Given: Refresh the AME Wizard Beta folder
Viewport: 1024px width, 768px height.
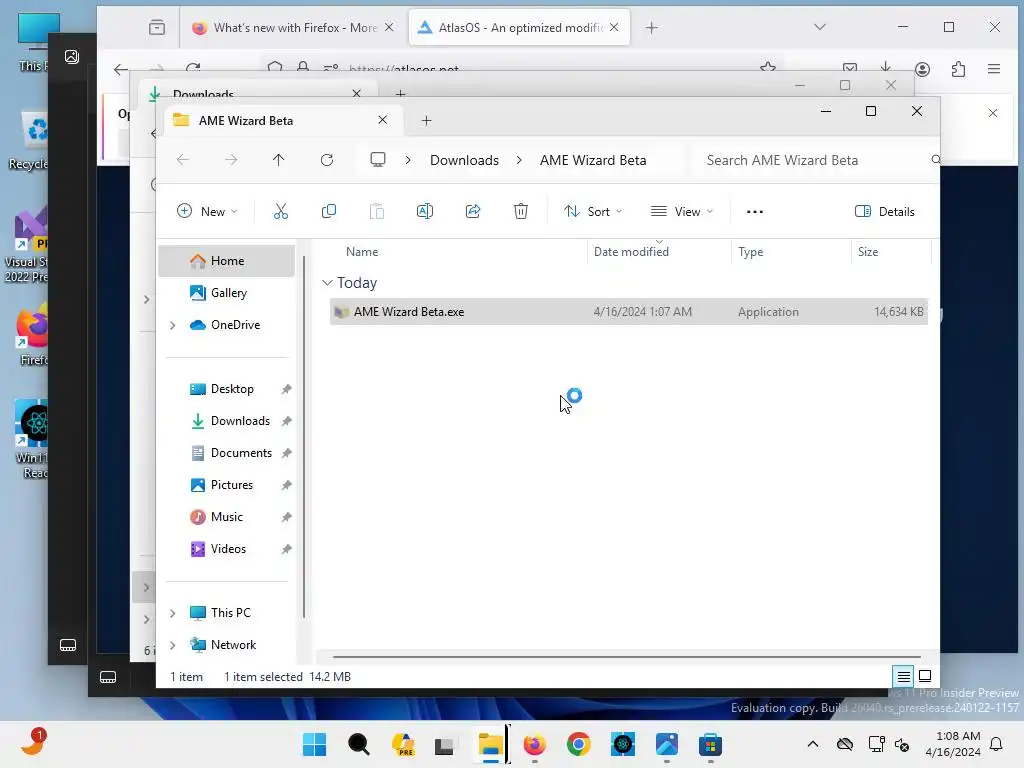Looking at the screenshot, I should 327,160.
